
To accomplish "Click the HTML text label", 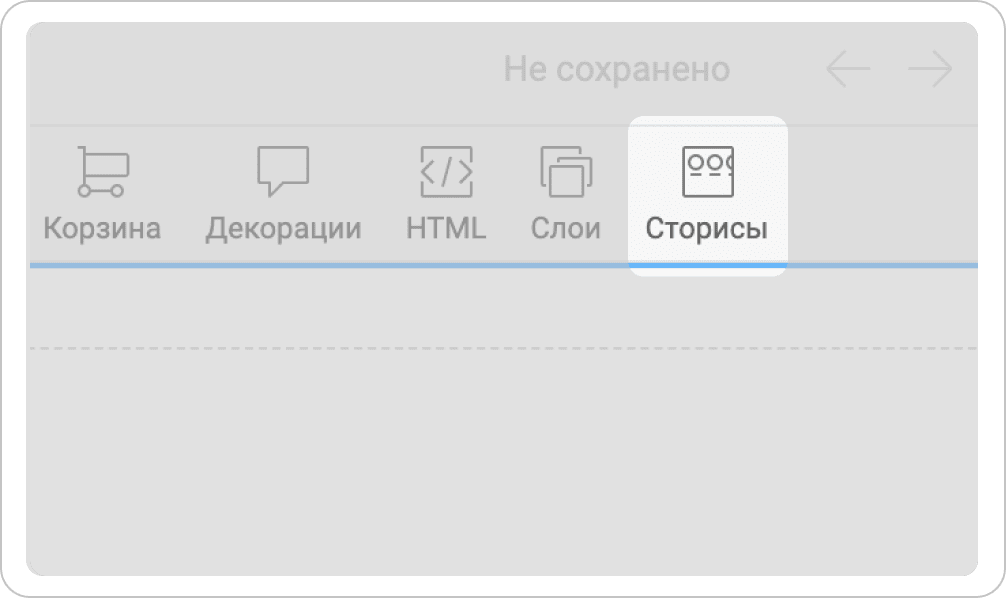I will (447, 228).
